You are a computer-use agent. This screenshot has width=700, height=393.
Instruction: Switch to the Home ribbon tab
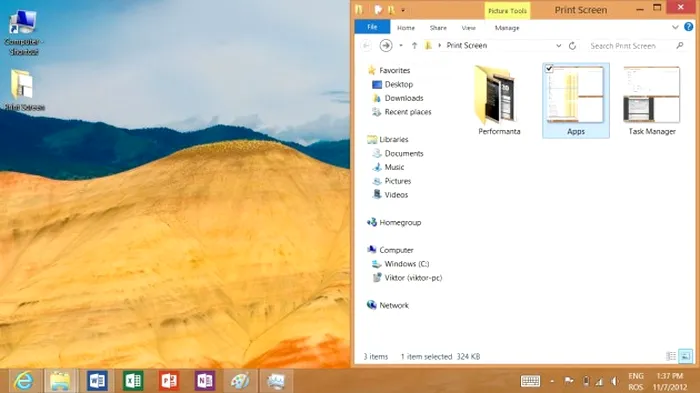point(406,28)
